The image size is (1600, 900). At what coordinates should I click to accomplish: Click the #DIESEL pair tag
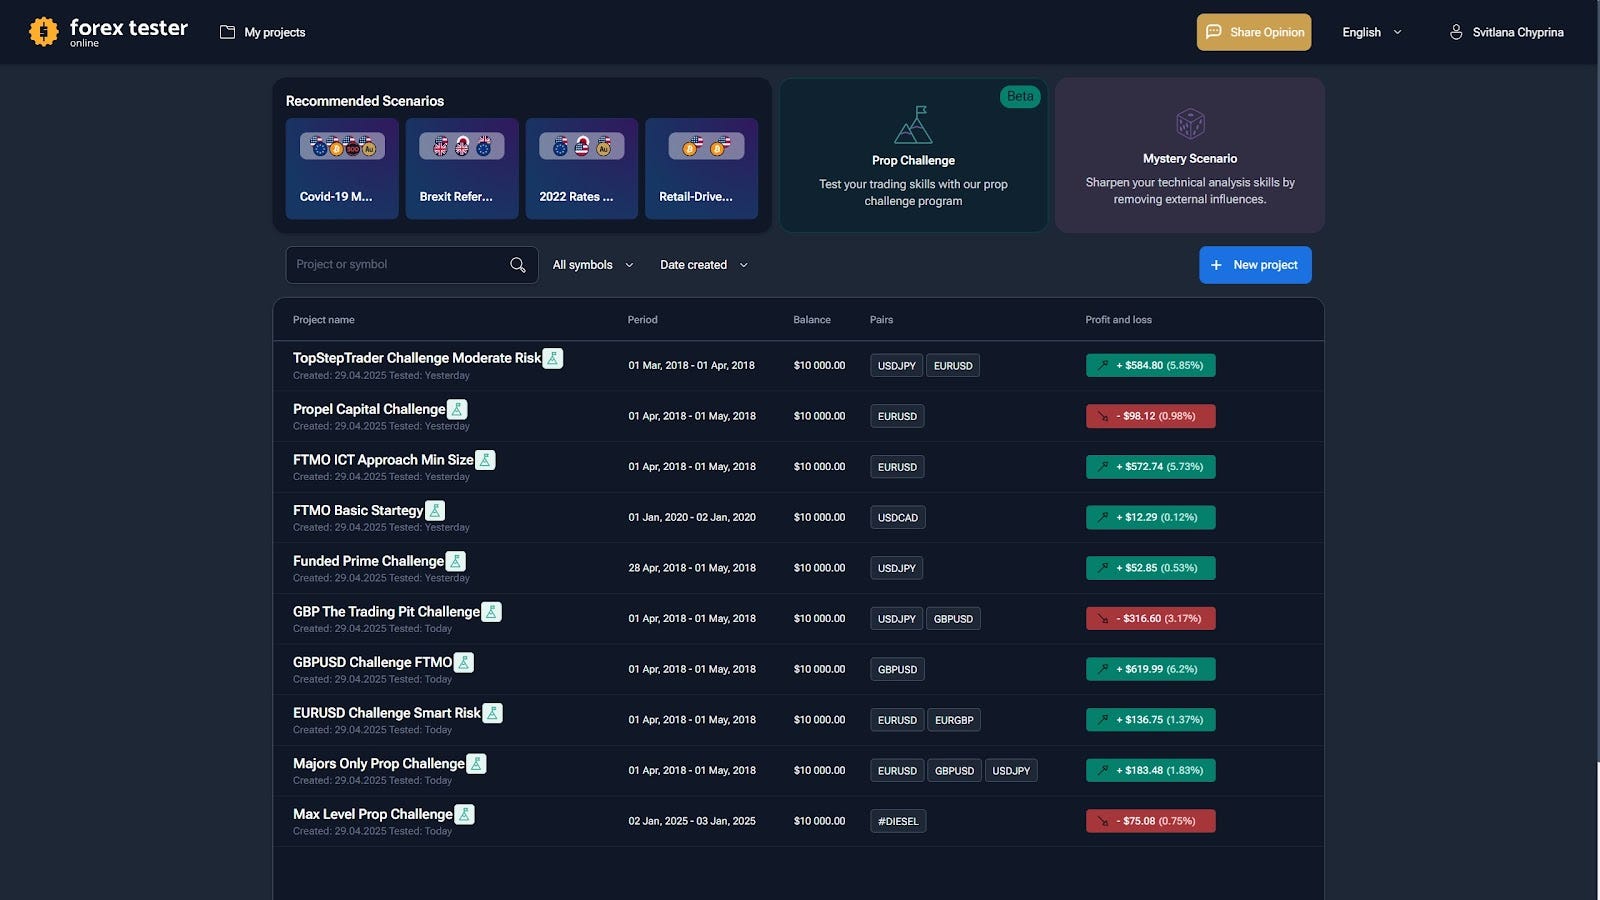[898, 821]
